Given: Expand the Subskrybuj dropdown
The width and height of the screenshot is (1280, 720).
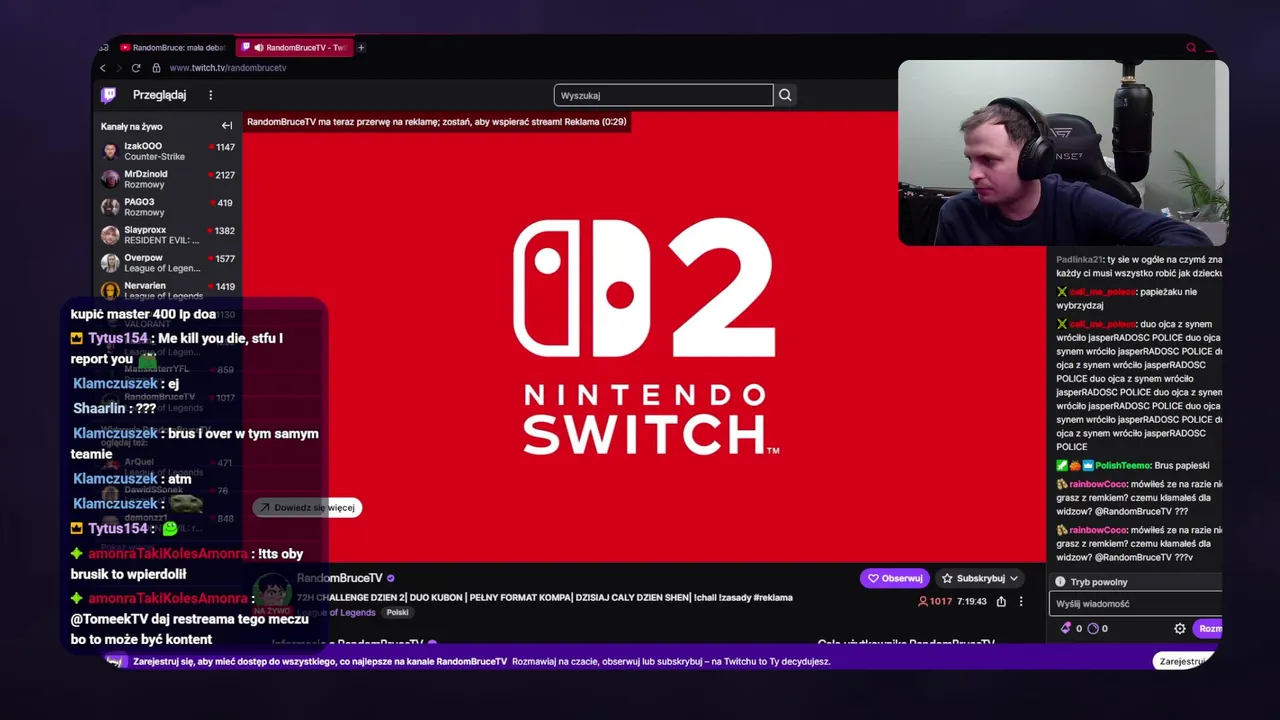Looking at the screenshot, I should click(1013, 578).
